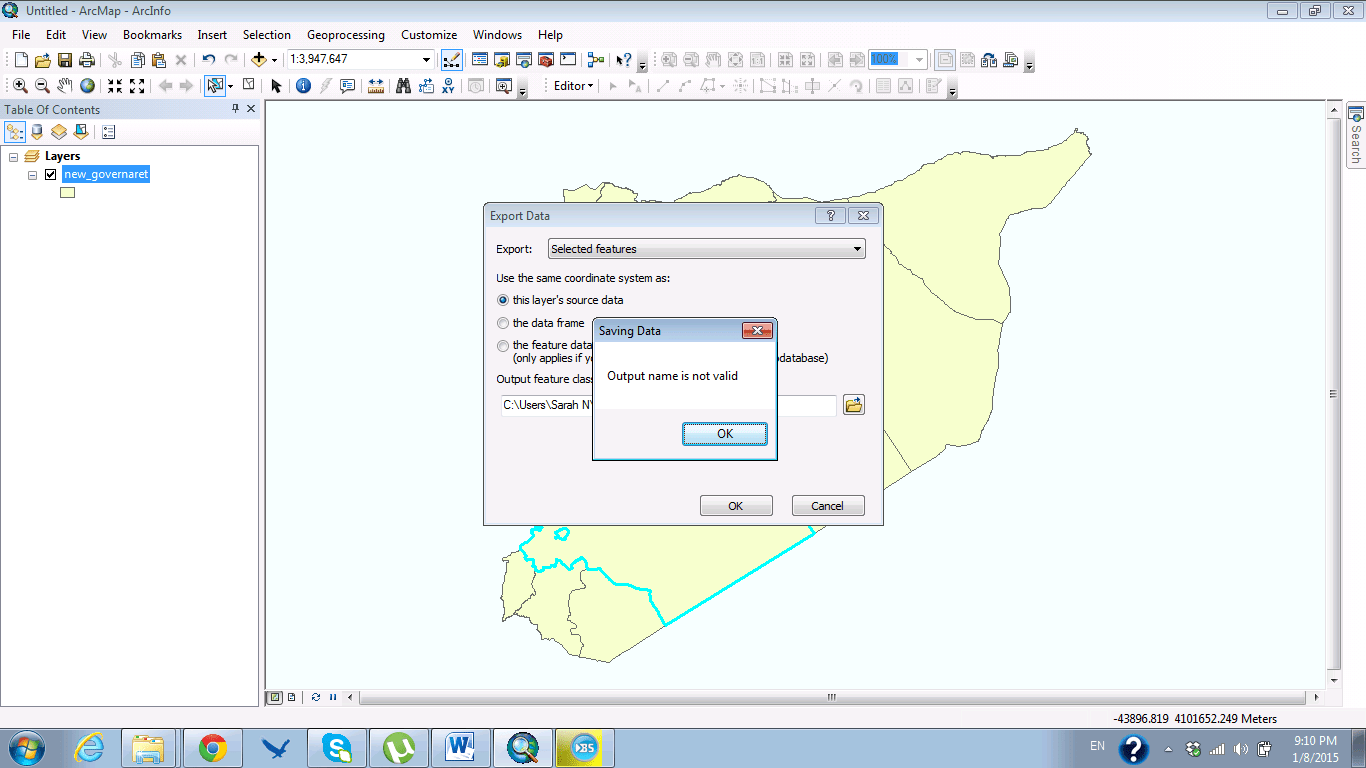Click the HTML Popup tool icon
Screen dimensions: 1366x768
tap(348, 86)
